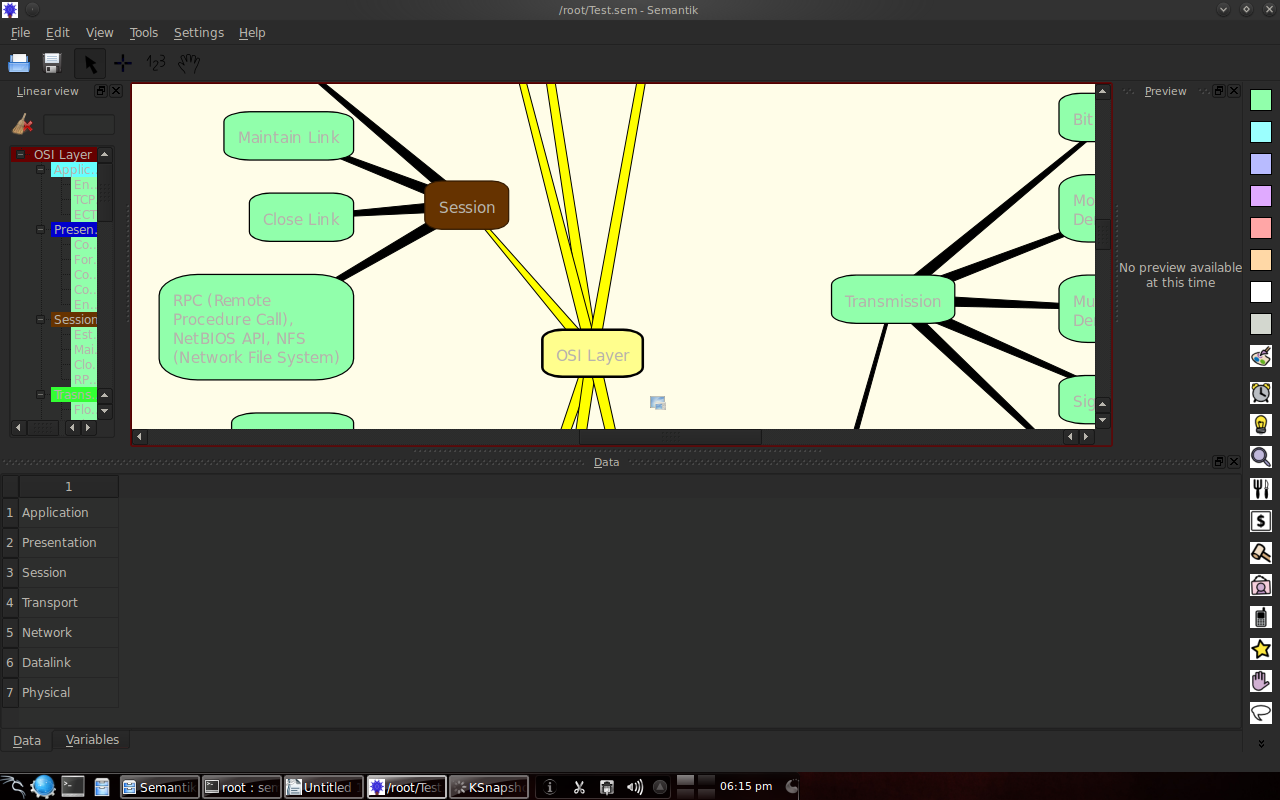The image size is (1280, 800).
Task: Click the Maintain Link node
Action: [289, 136]
